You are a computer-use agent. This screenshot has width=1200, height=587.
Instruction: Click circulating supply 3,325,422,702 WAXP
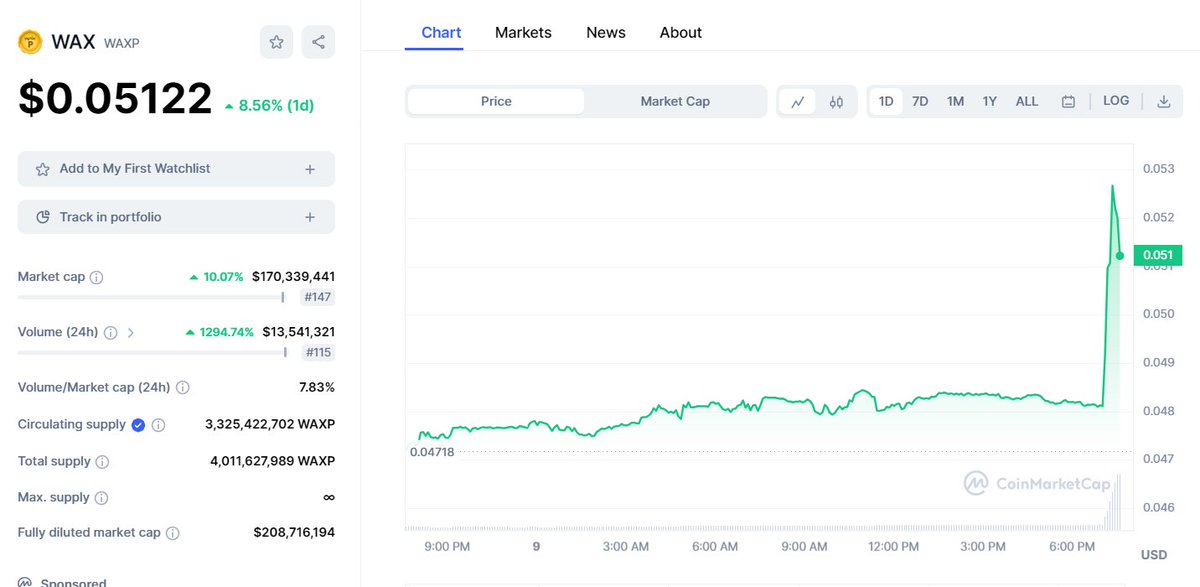click(x=270, y=424)
